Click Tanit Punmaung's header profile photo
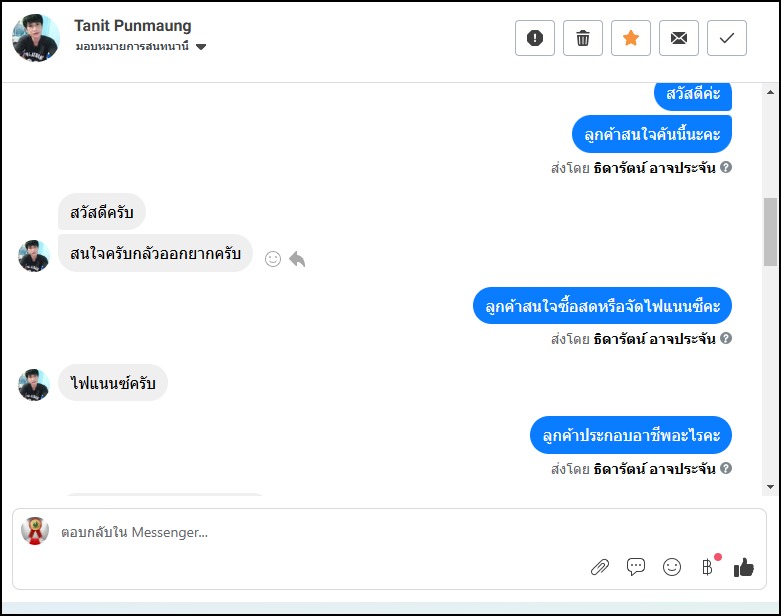Screen dimensions: 781x616 point(36,38)
